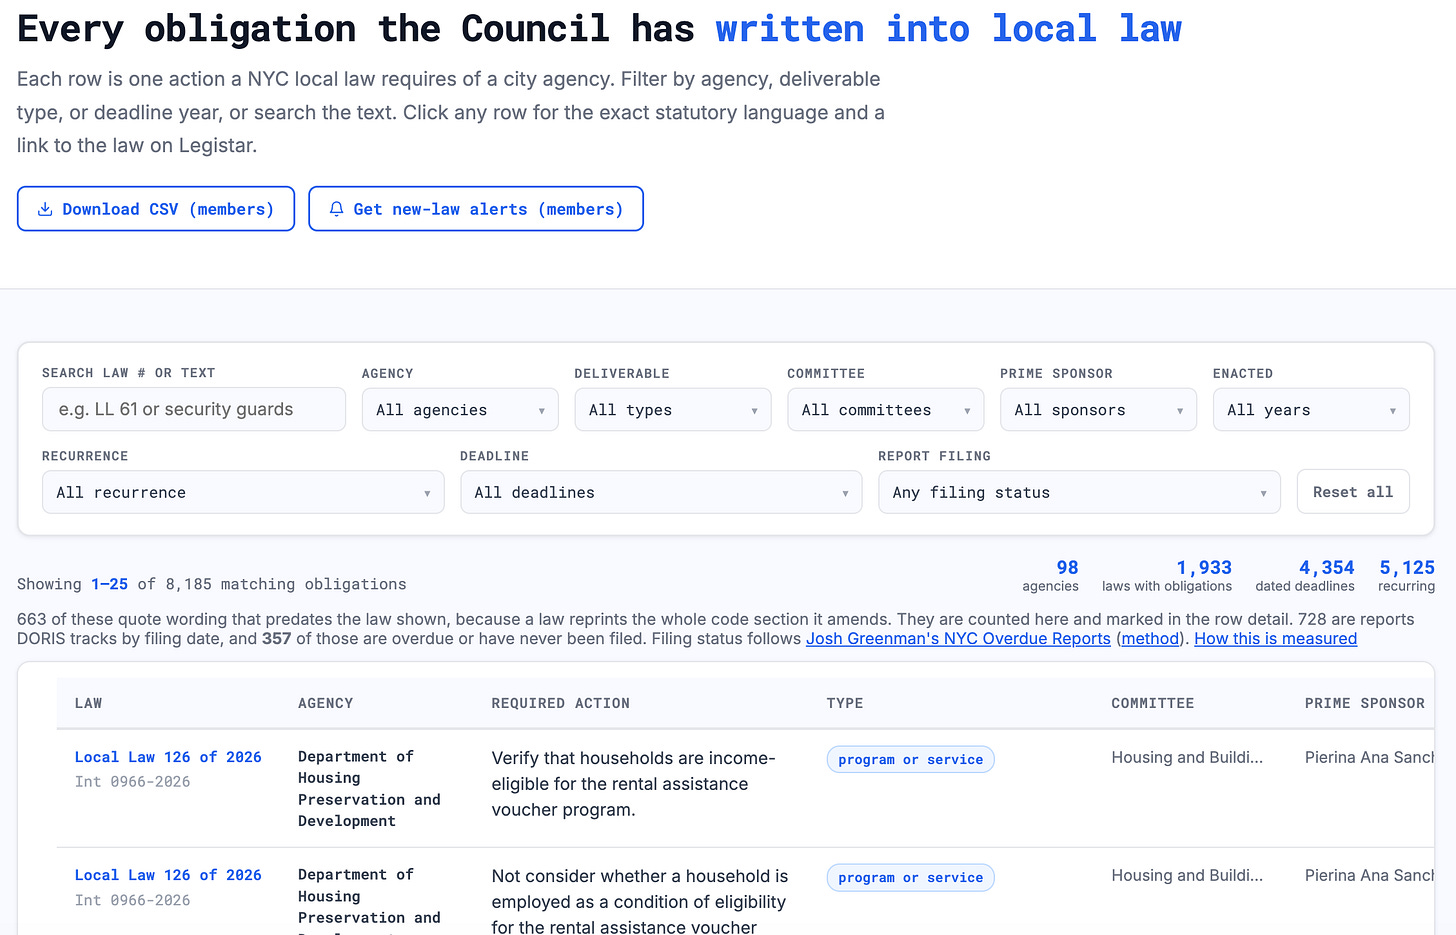Open the Prime Sponsor dropdown

pyautogui.click(x=1098, y=410)
